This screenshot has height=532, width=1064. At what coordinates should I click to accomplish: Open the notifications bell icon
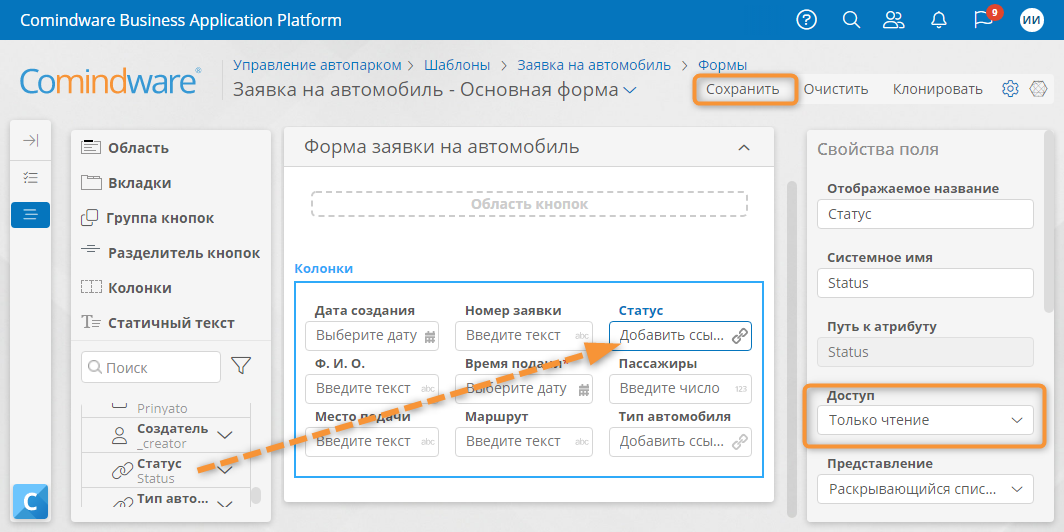point(938,20)
